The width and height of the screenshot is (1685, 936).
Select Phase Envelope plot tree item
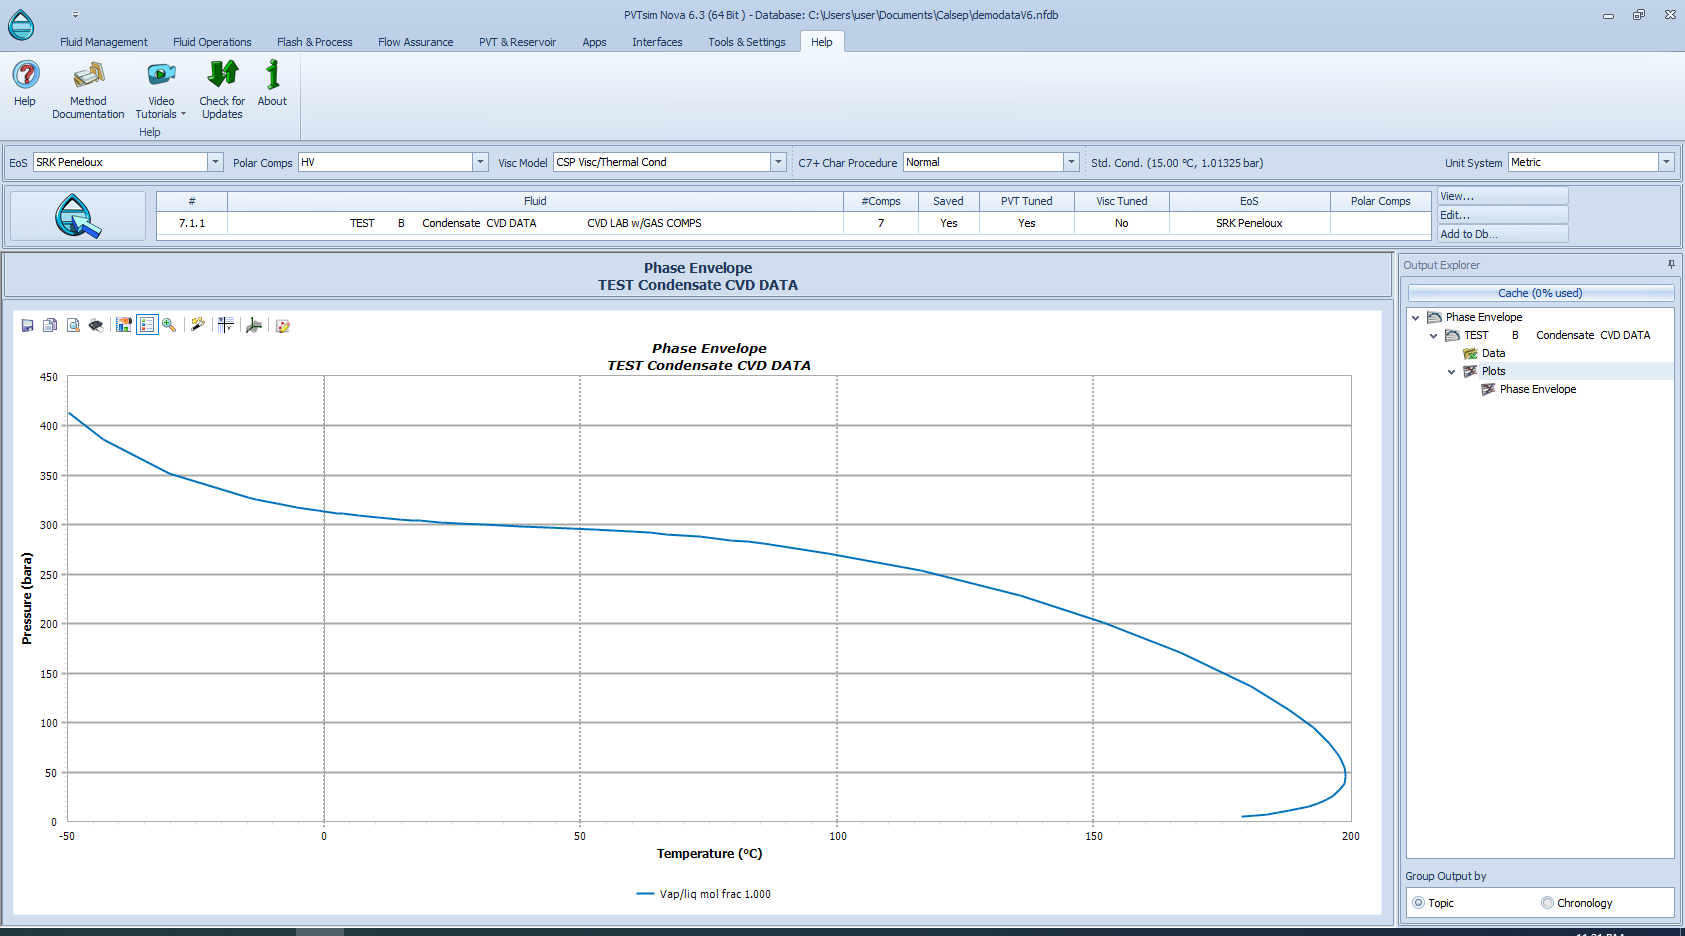[1538, 389]
